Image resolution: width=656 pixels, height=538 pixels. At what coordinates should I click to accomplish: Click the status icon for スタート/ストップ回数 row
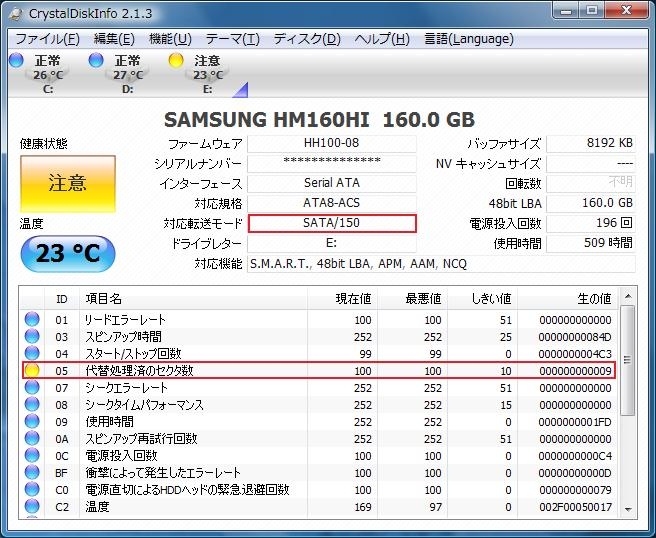click(32, 354)
